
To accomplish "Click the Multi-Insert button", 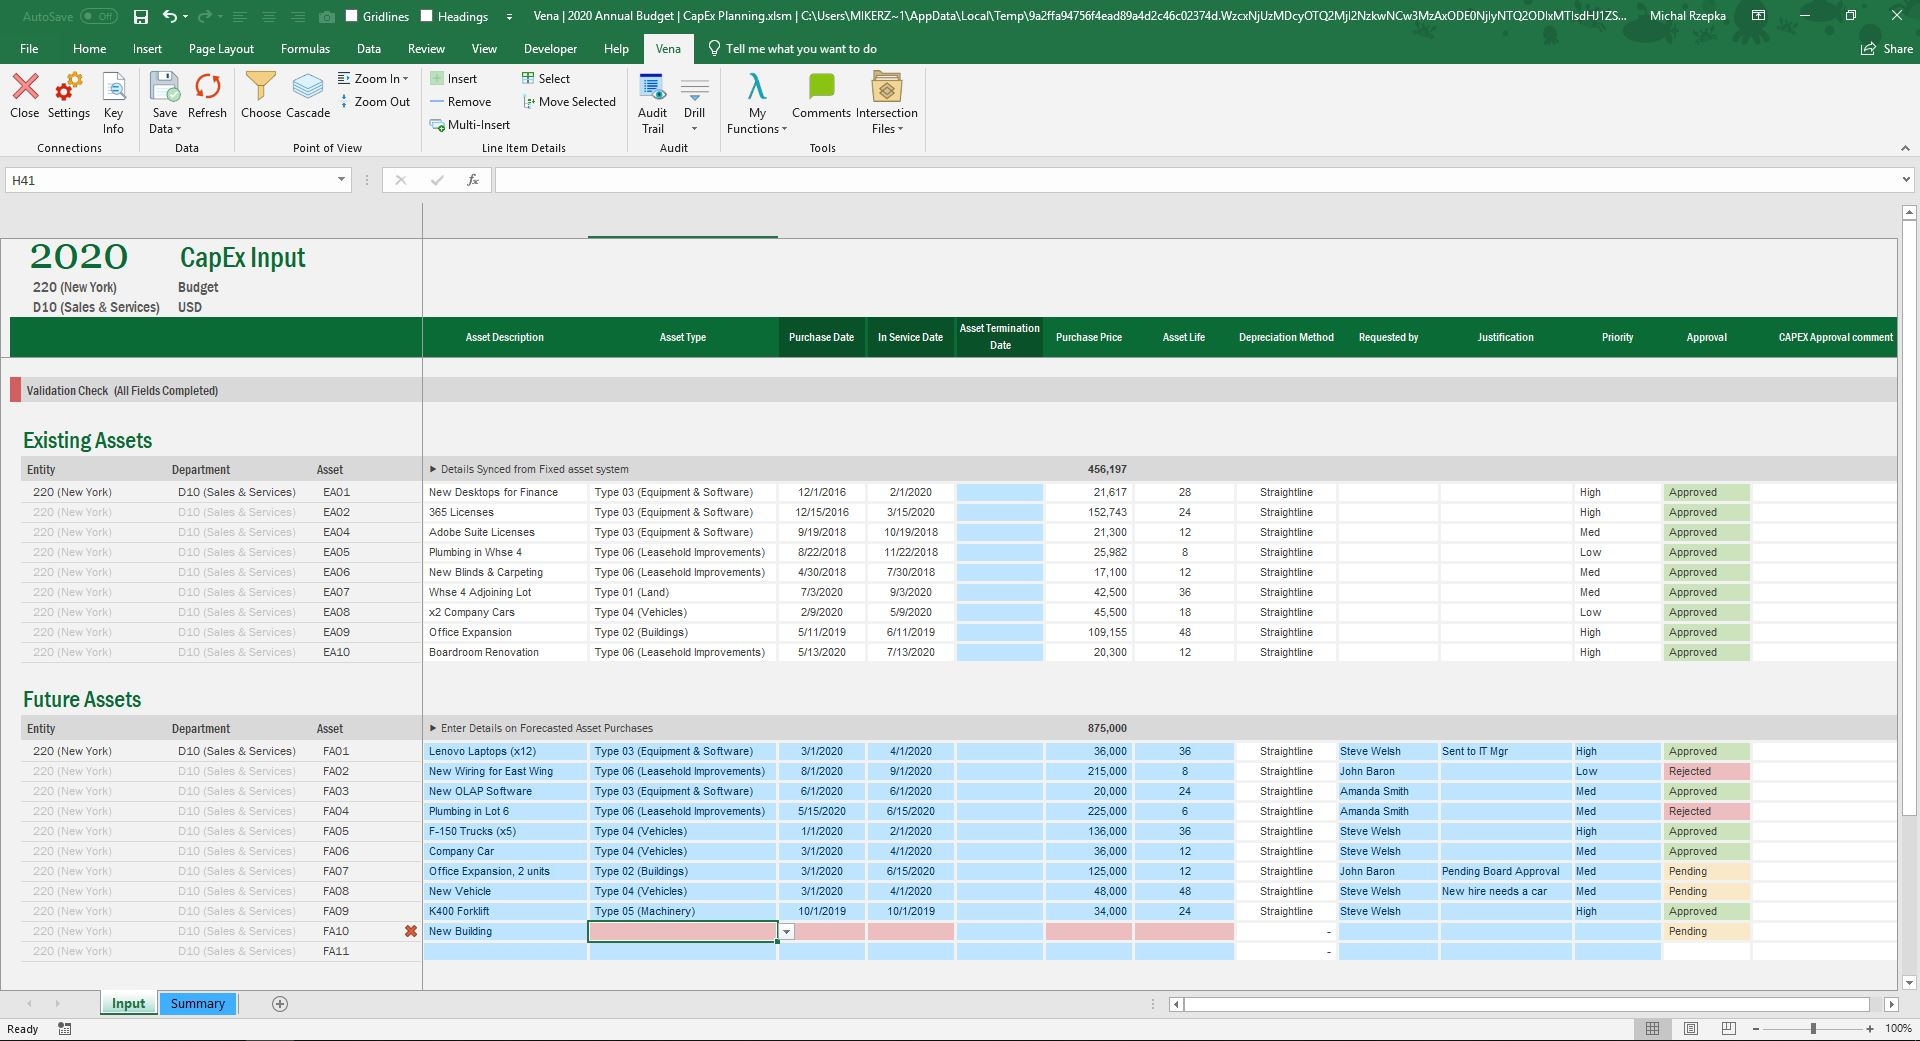I will click(470, 125).
